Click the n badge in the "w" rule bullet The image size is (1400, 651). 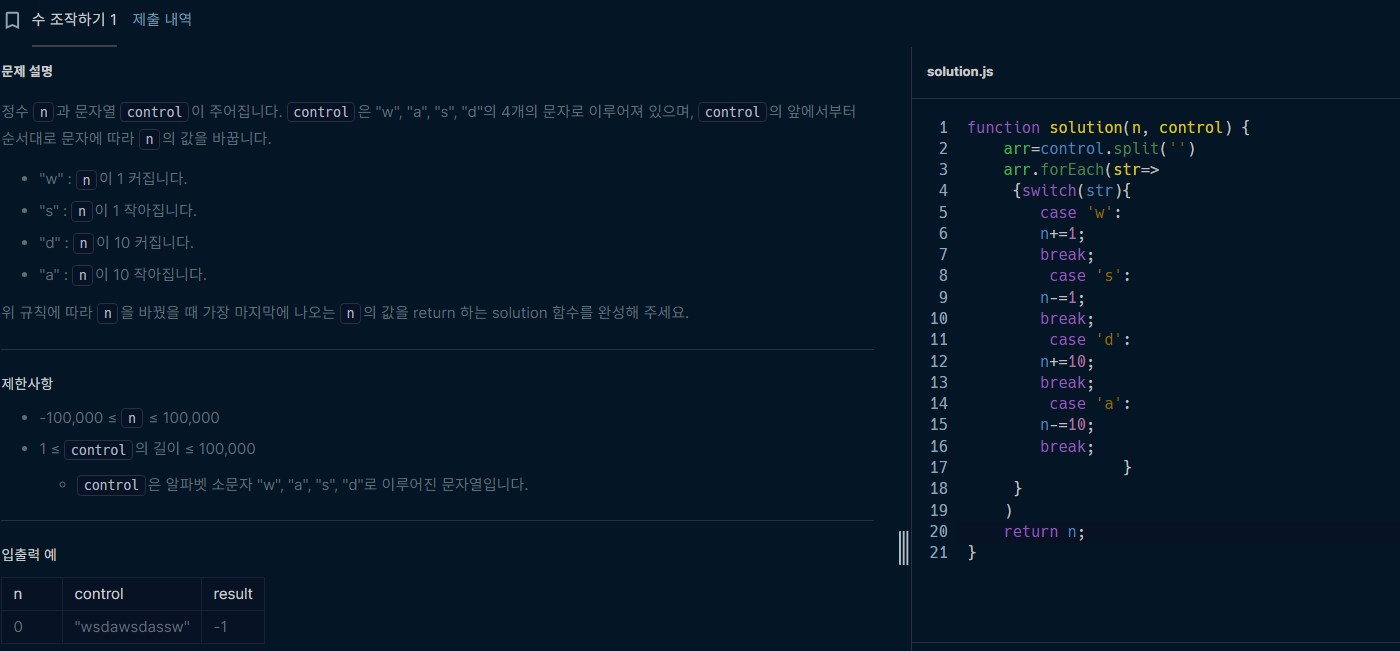pos(86,178)
